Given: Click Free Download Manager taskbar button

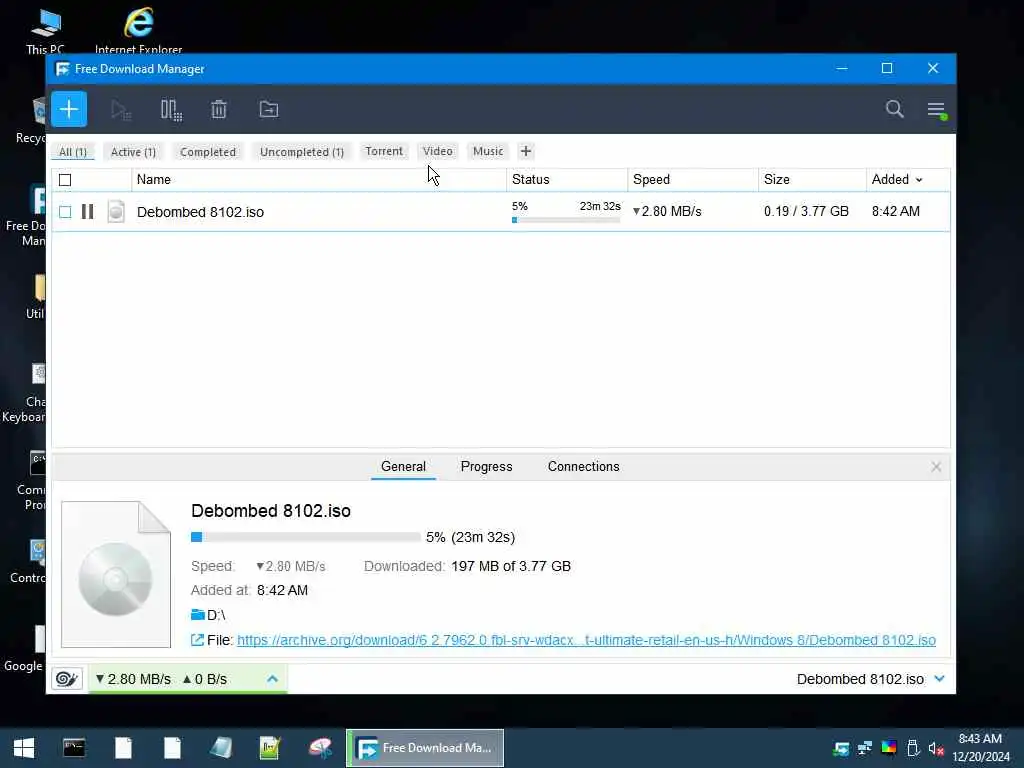Looking at the screenshot, I should click(x=425, y=748).
